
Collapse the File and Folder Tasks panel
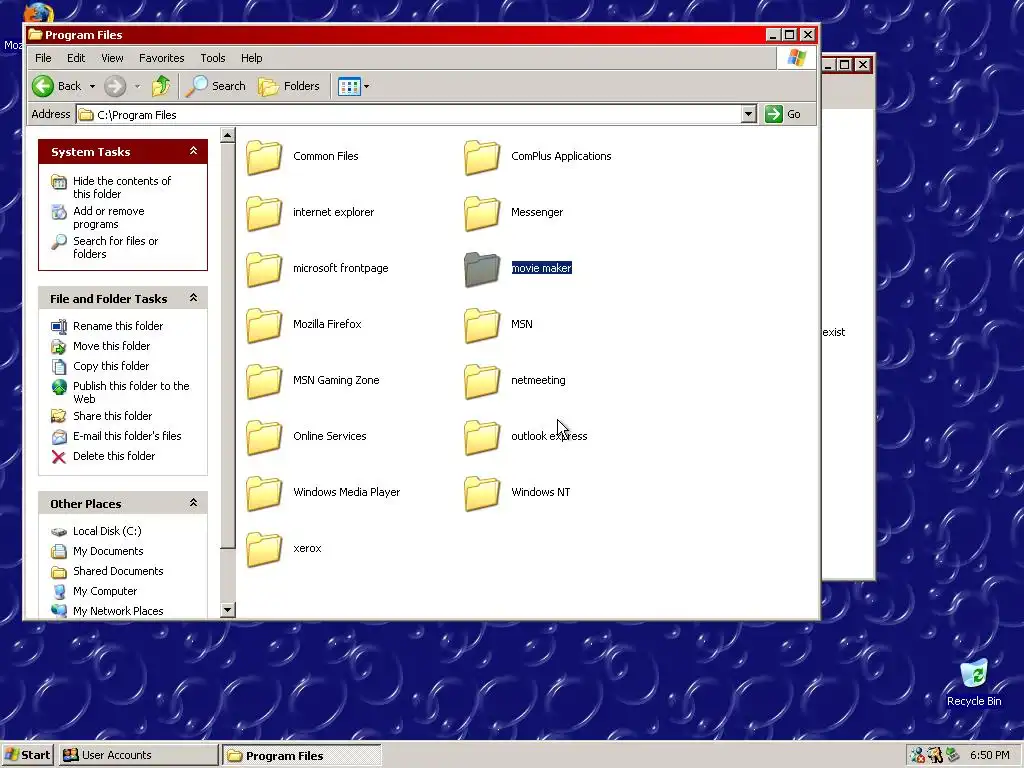[193, 298]
